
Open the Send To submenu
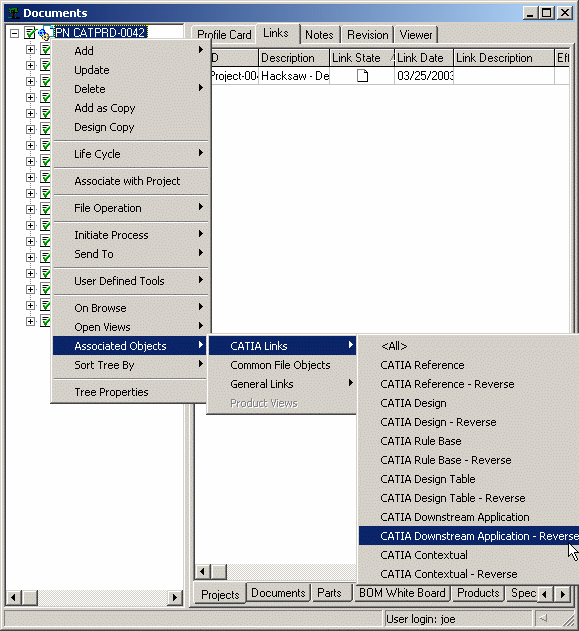pyautogui.click(x=130, y=254)
